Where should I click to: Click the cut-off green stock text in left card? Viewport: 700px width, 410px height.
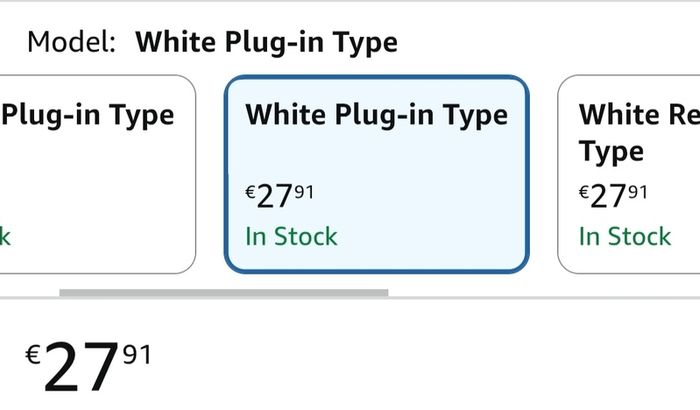click(5, 236)
